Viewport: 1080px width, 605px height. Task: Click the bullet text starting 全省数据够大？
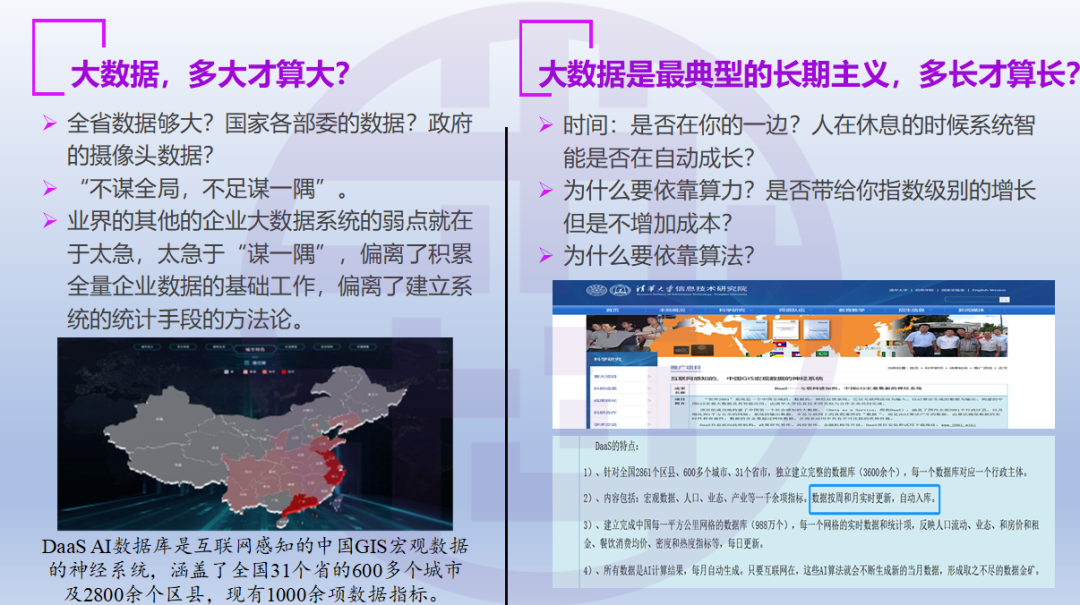point(269,139)
